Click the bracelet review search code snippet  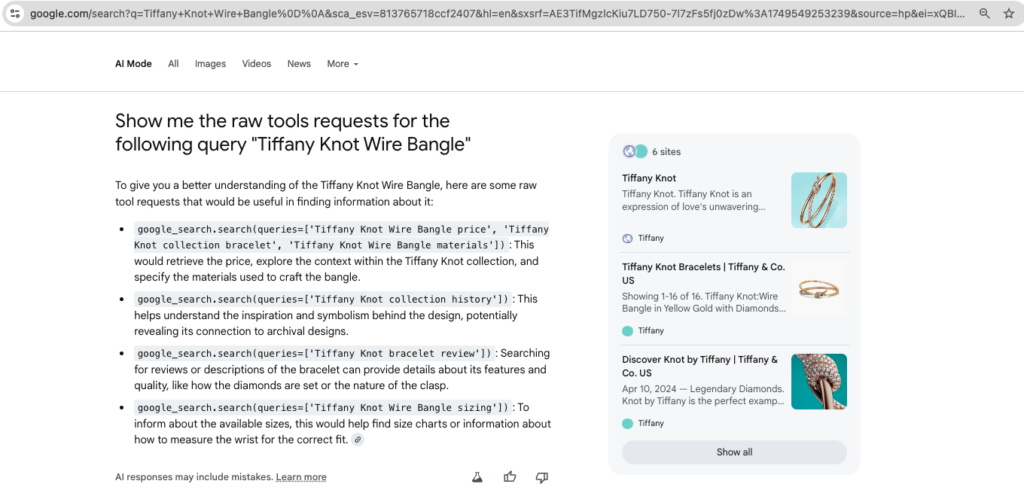click(314, 353)
